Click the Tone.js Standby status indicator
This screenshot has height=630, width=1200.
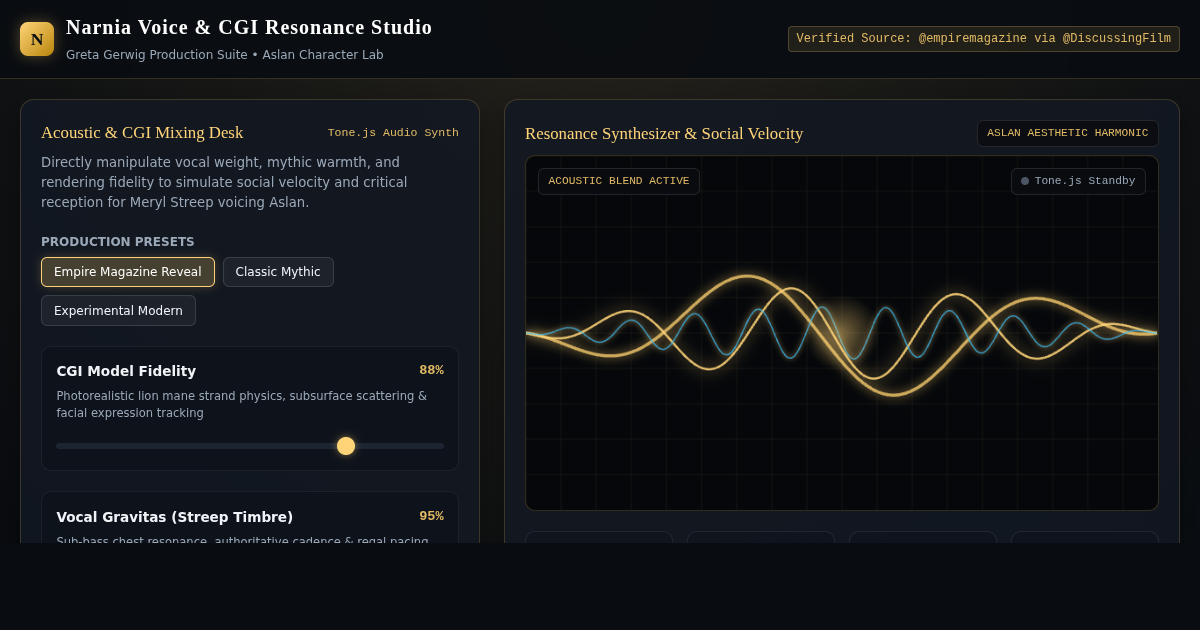point(1078,181)
